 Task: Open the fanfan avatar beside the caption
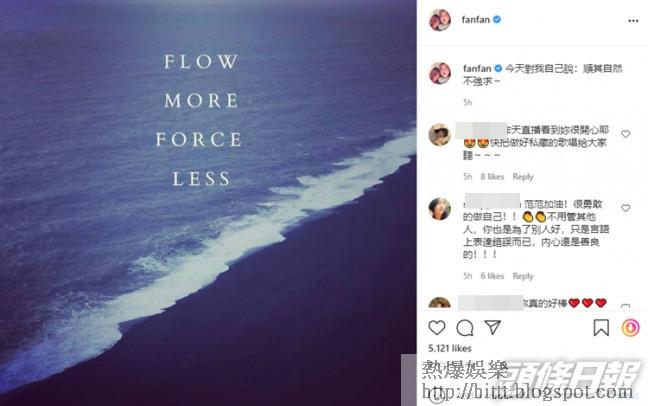point(440,73)
